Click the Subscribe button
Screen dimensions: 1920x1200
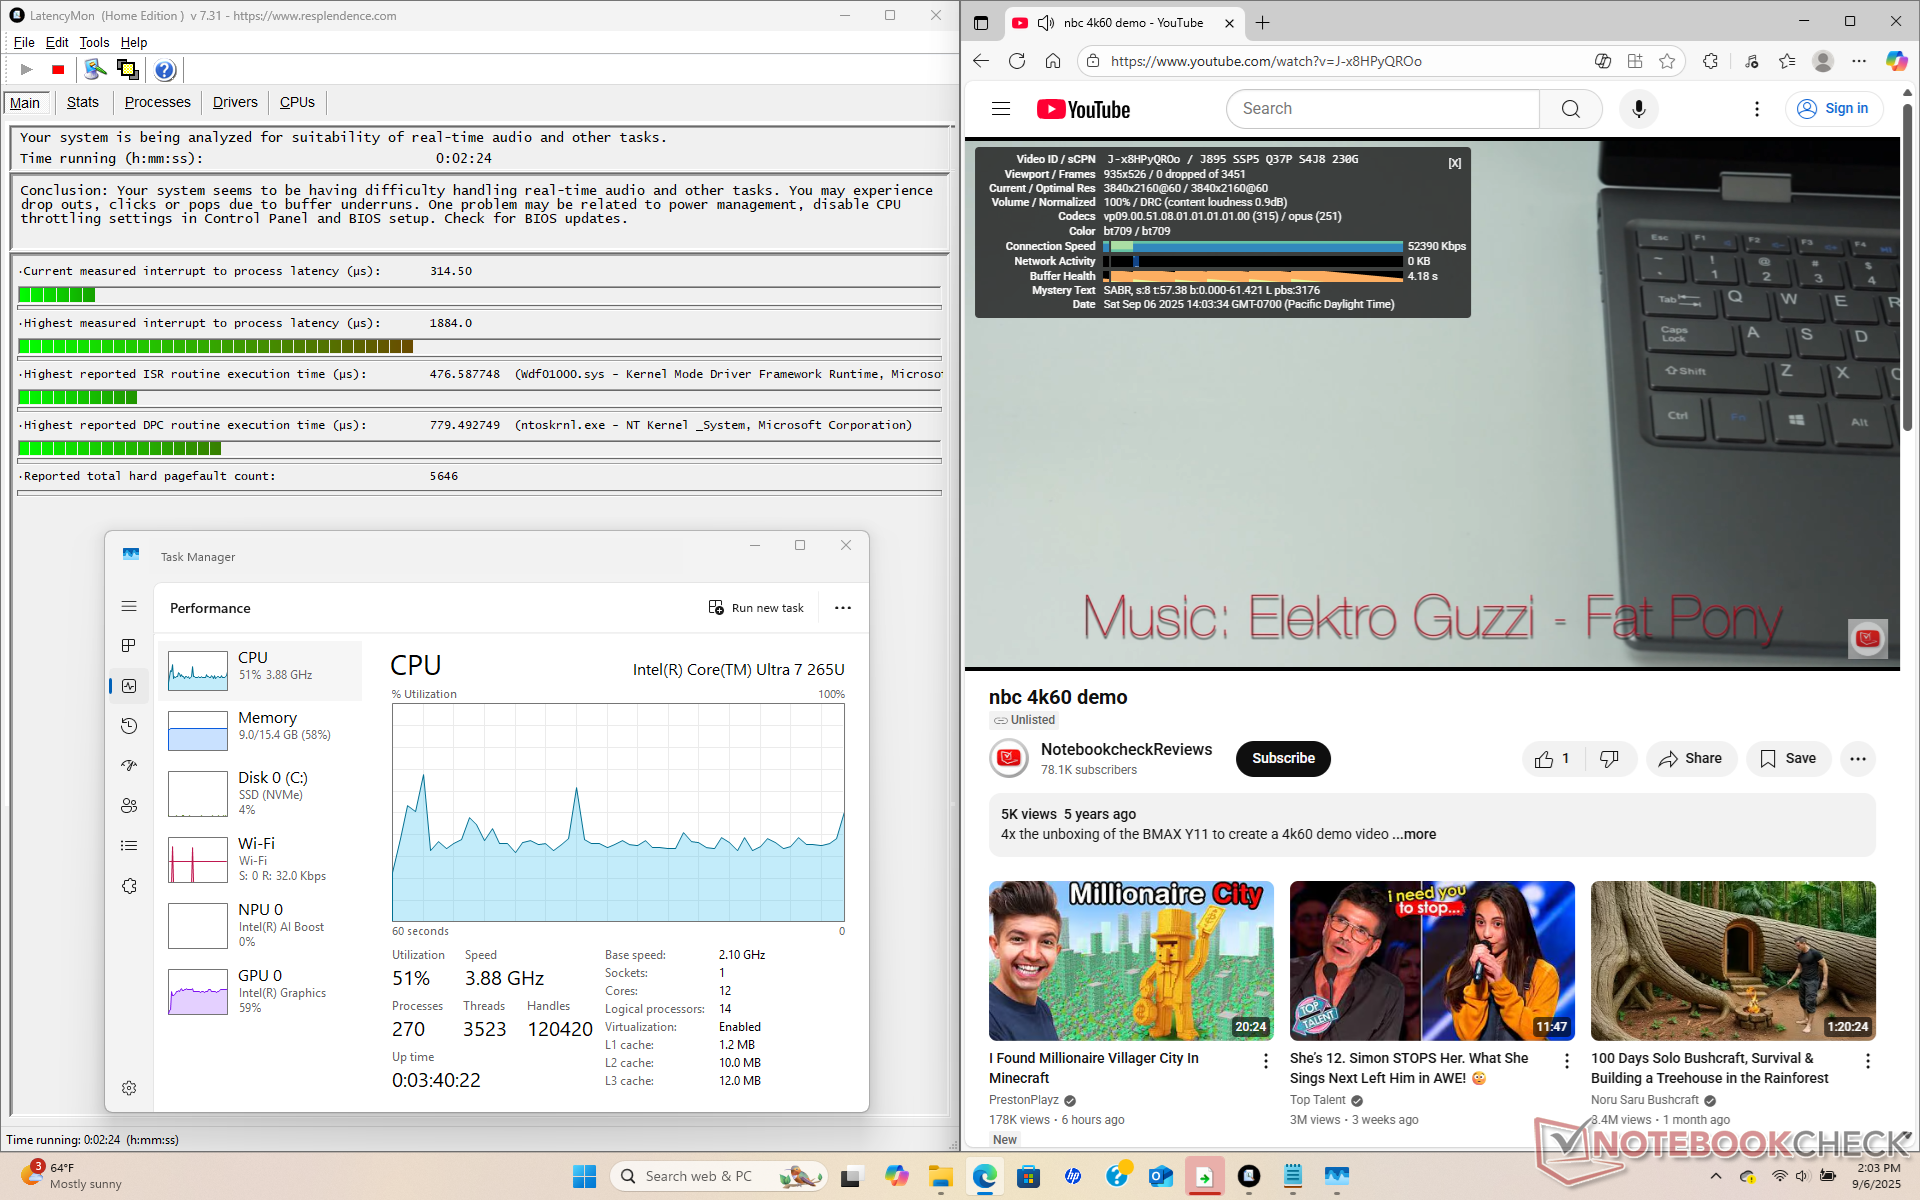pos(1283,759)
